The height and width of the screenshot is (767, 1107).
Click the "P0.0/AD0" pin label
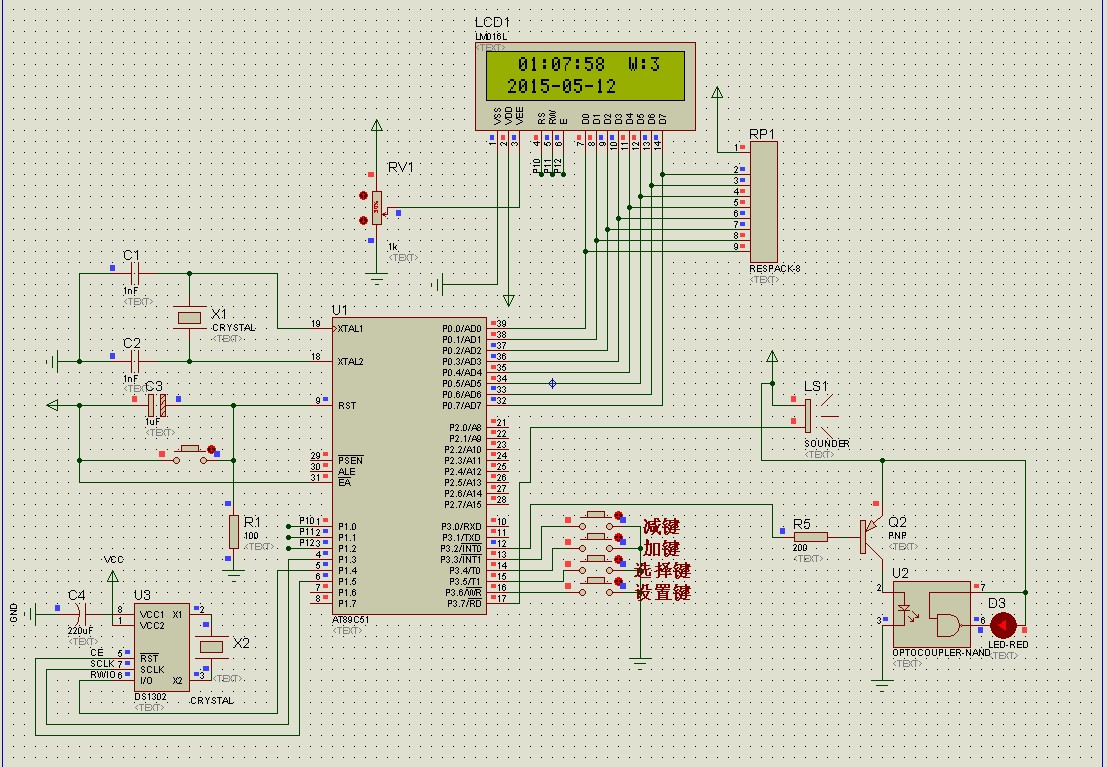pos(462,329)
